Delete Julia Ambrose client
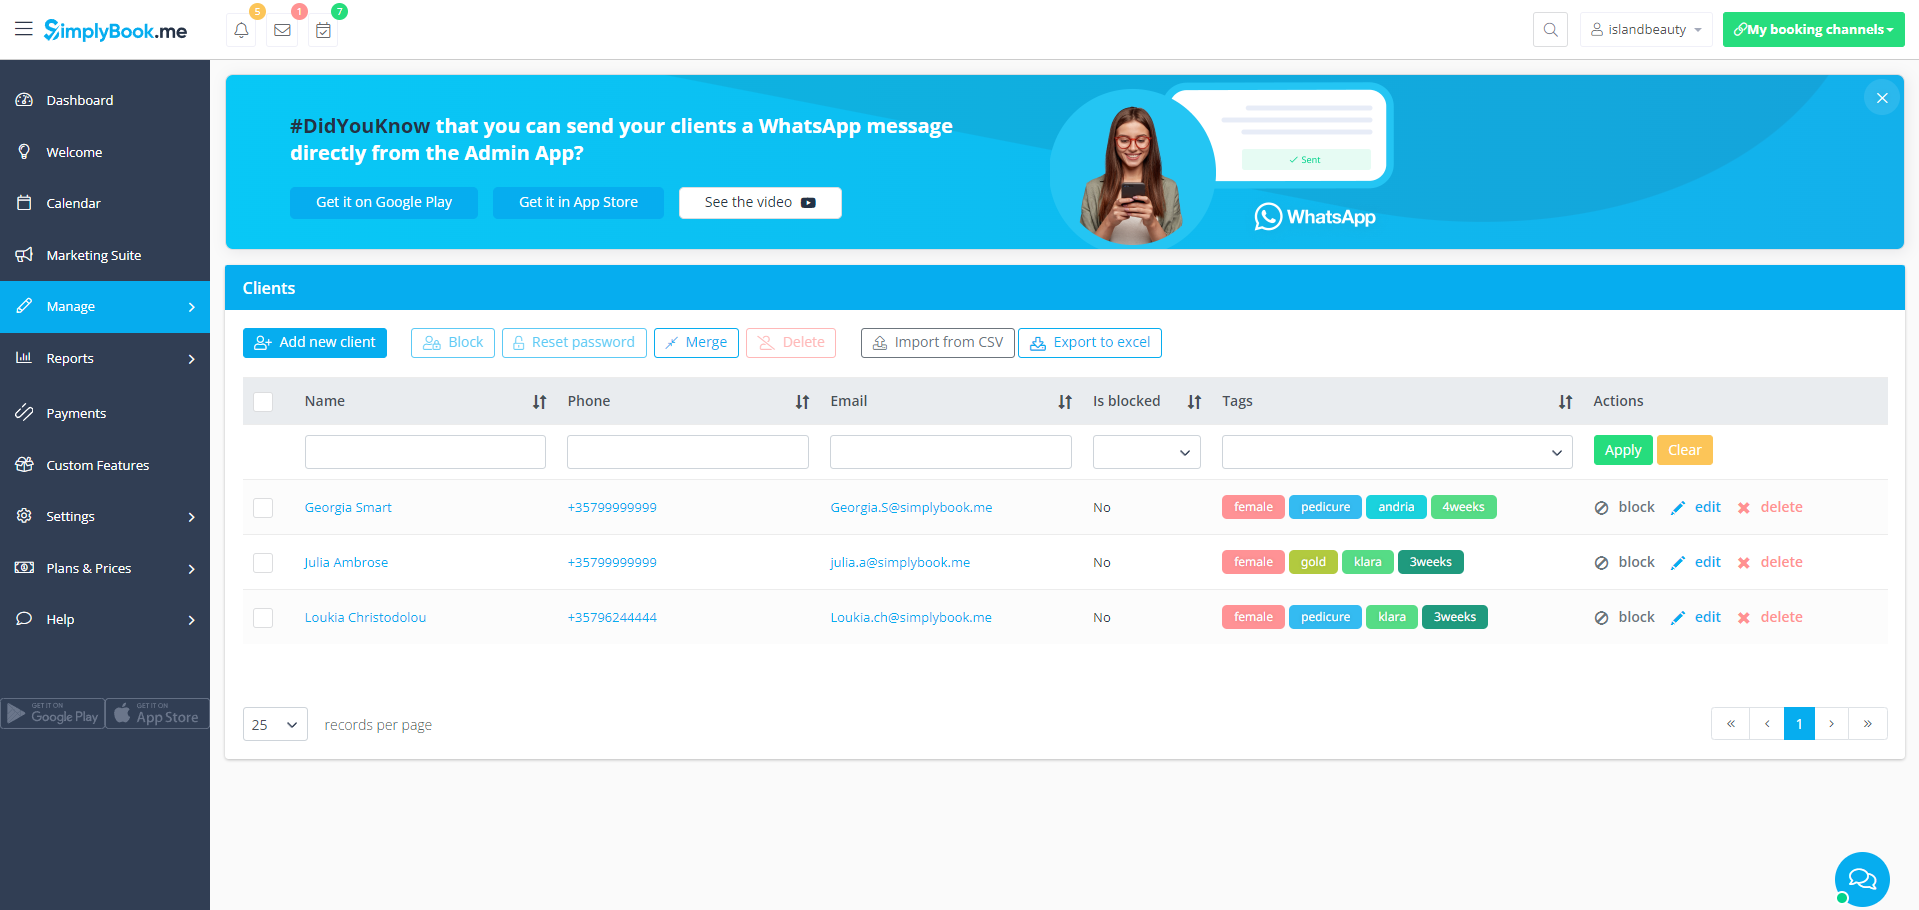 click(1770, 562)
